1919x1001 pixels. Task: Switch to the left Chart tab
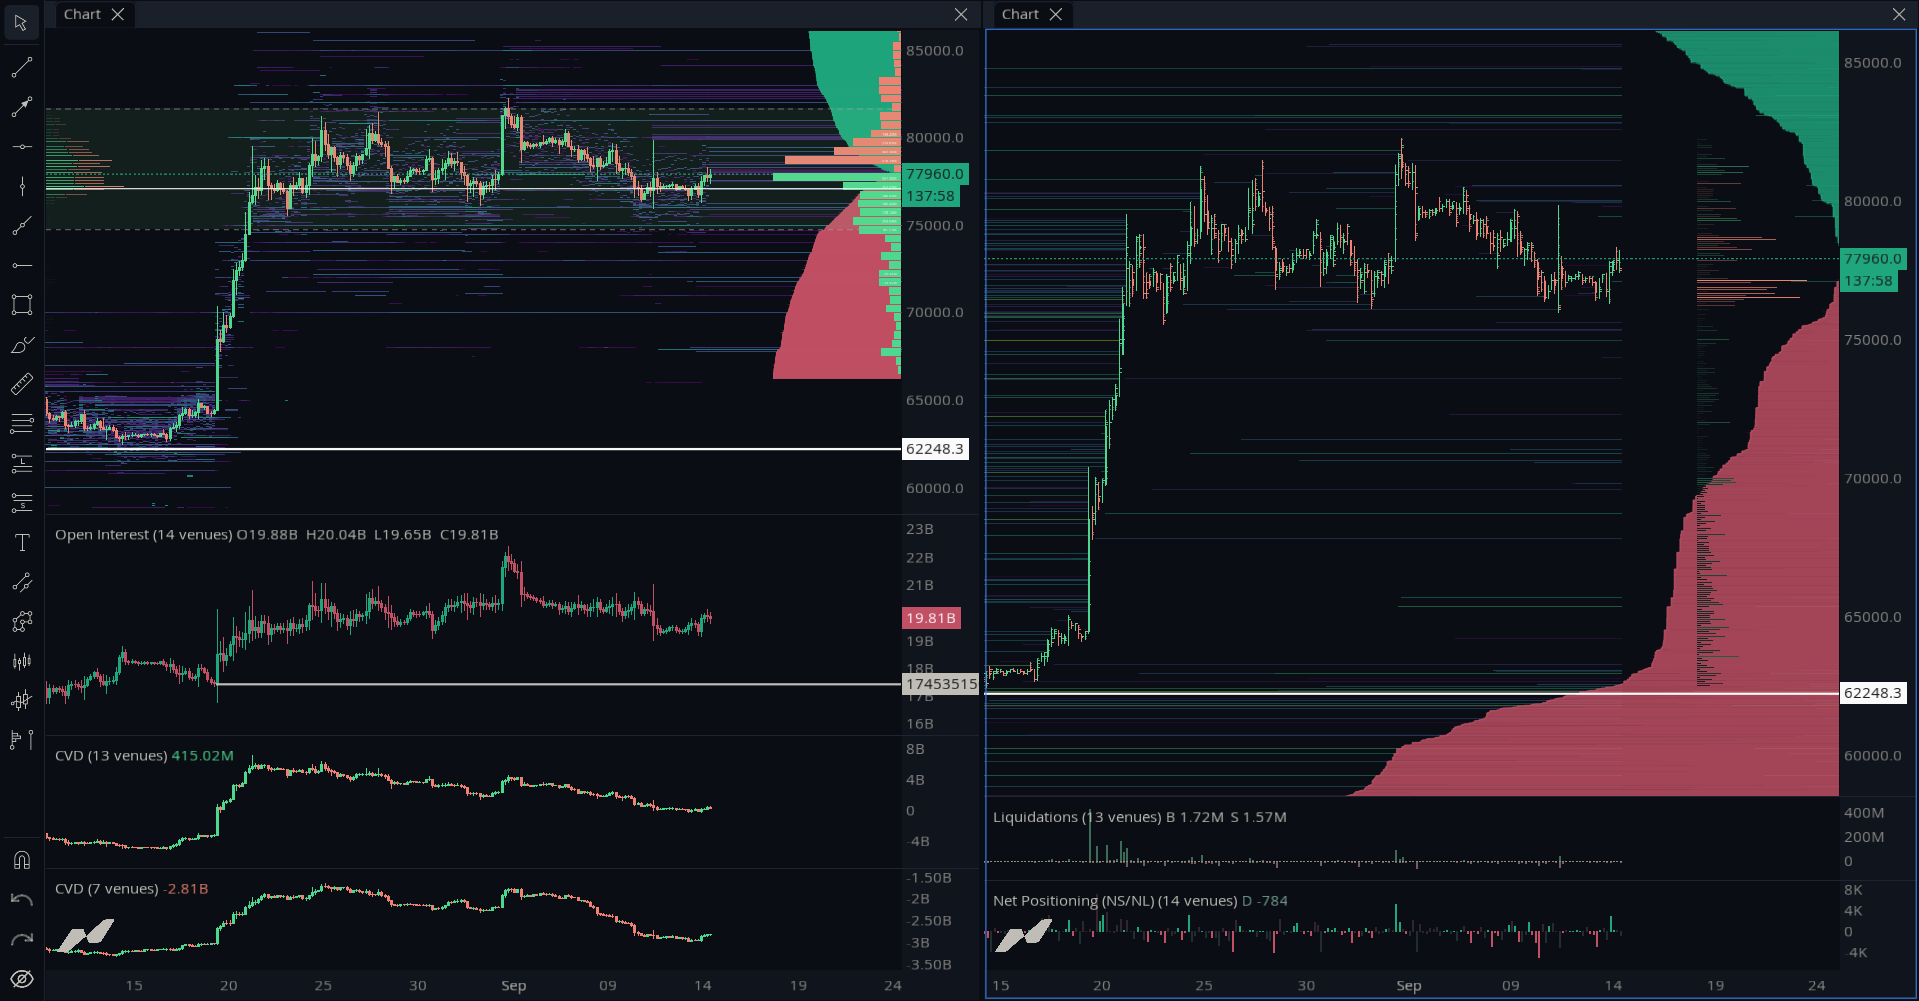tap(82, 14)
